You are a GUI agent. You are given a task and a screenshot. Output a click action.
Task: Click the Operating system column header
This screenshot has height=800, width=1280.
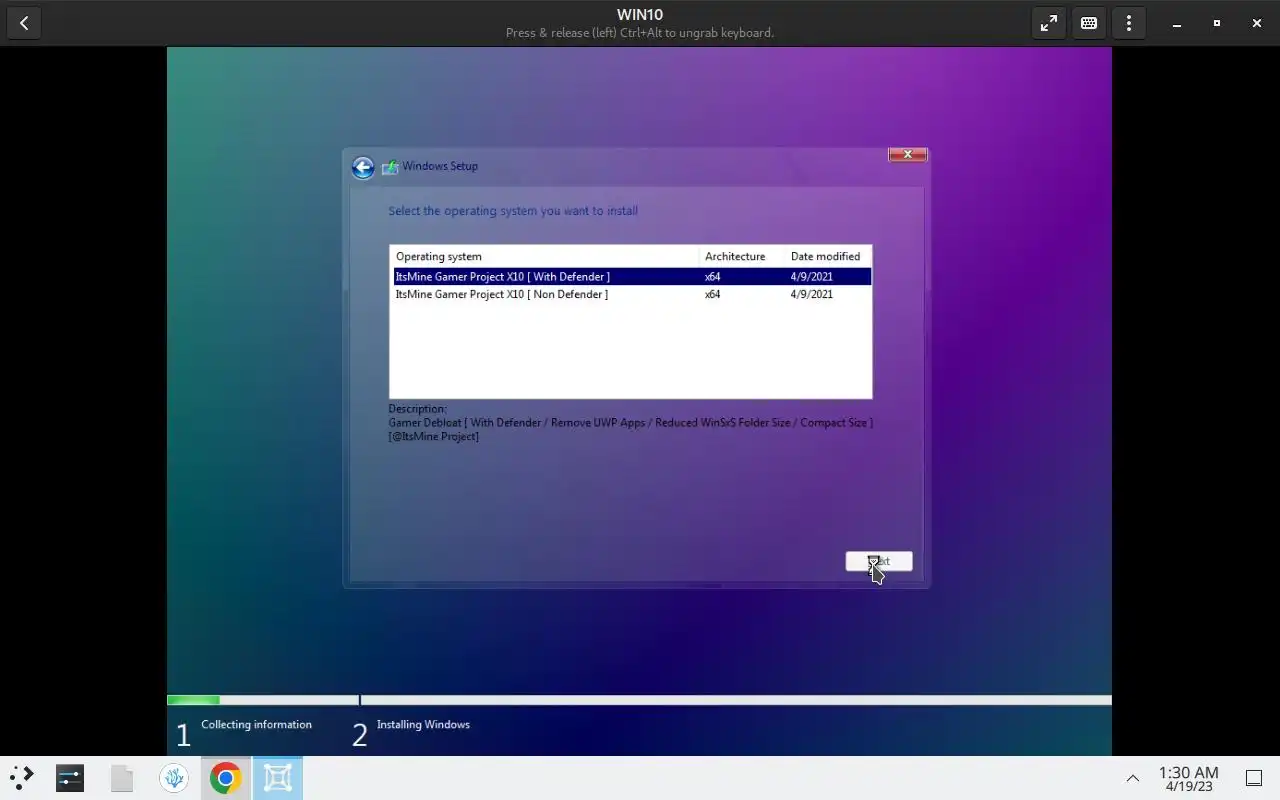pos(545,256)
